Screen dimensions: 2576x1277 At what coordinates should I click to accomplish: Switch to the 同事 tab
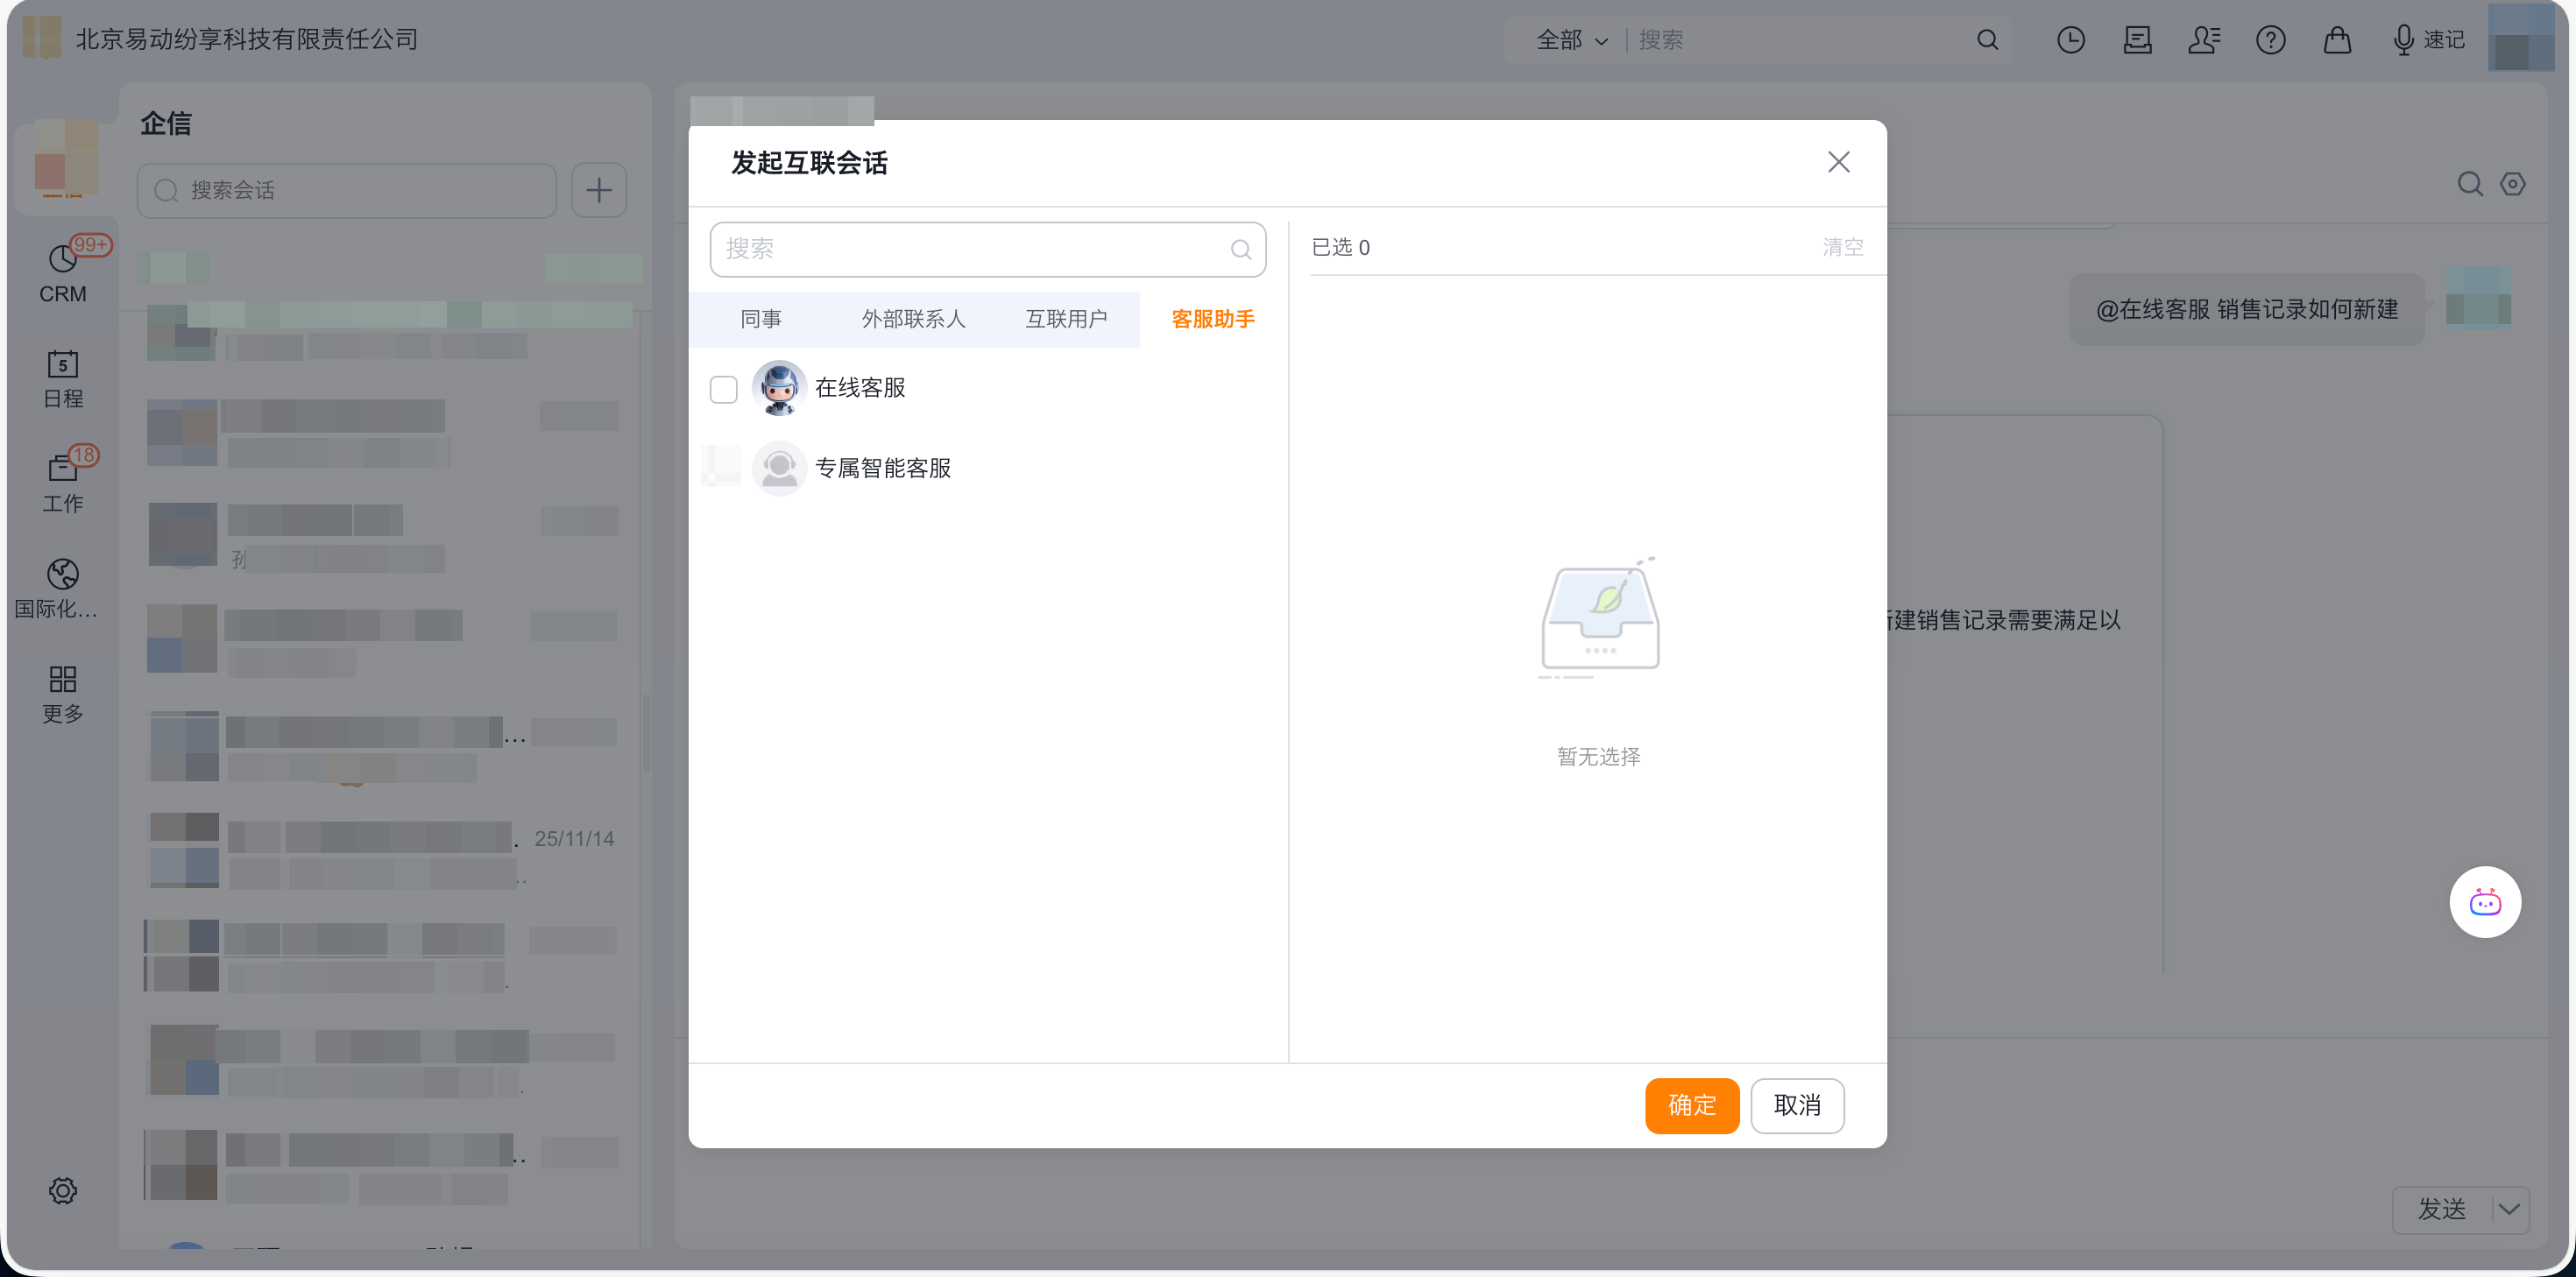pos(760,319)
